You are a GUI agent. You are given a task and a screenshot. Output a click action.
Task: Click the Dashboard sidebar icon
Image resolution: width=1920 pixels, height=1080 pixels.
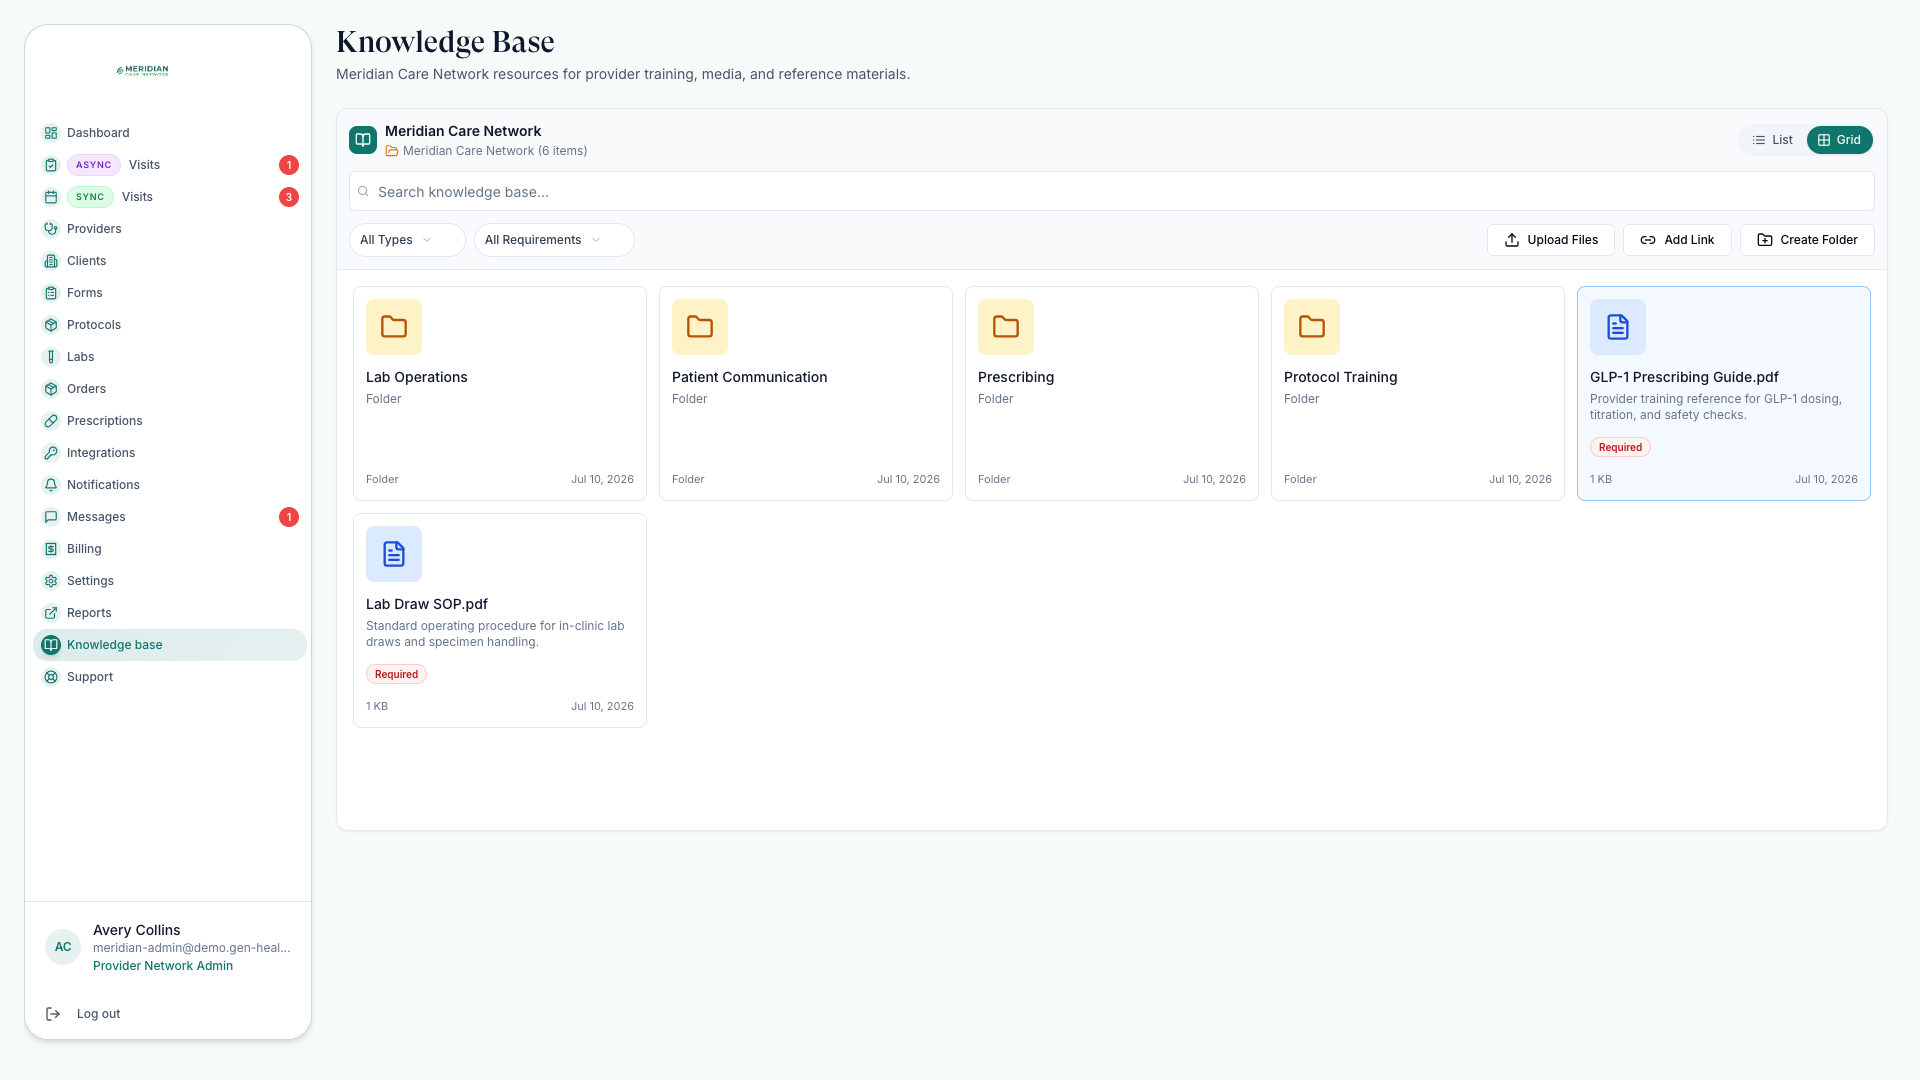tap(51, 133)
